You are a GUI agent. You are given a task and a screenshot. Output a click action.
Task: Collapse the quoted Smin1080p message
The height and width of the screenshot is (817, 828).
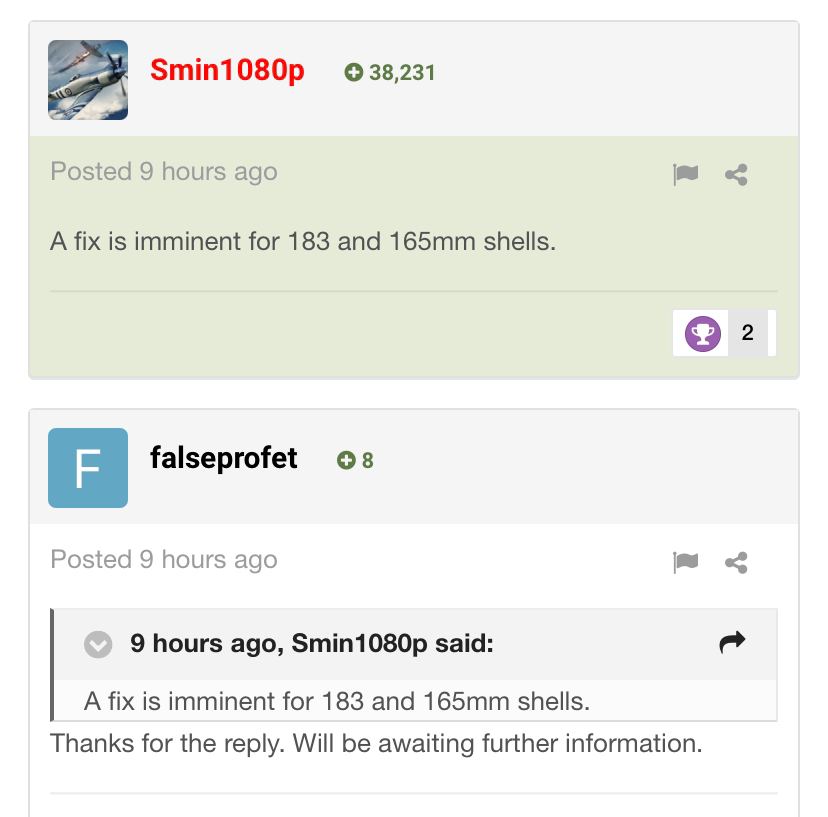[x=98, y=644]
